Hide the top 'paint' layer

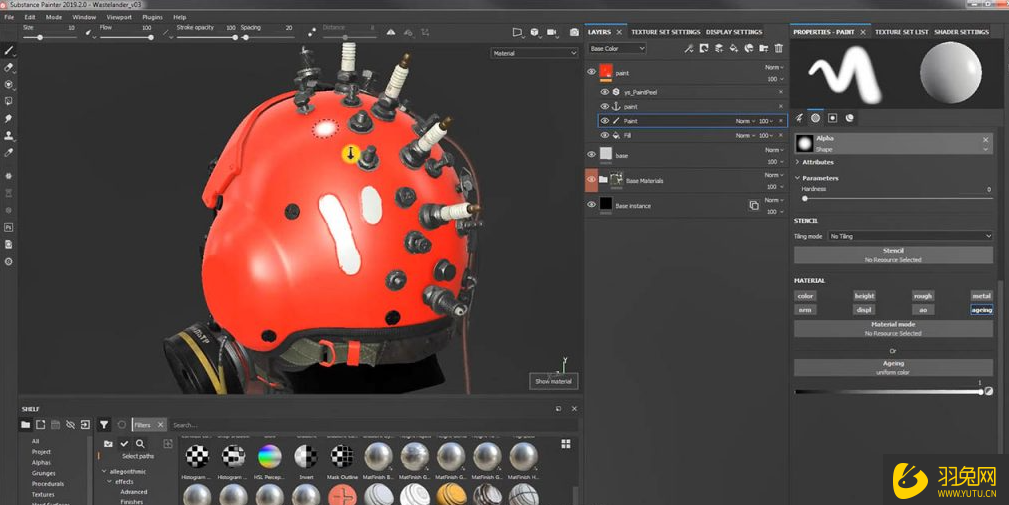coord(591,72)
